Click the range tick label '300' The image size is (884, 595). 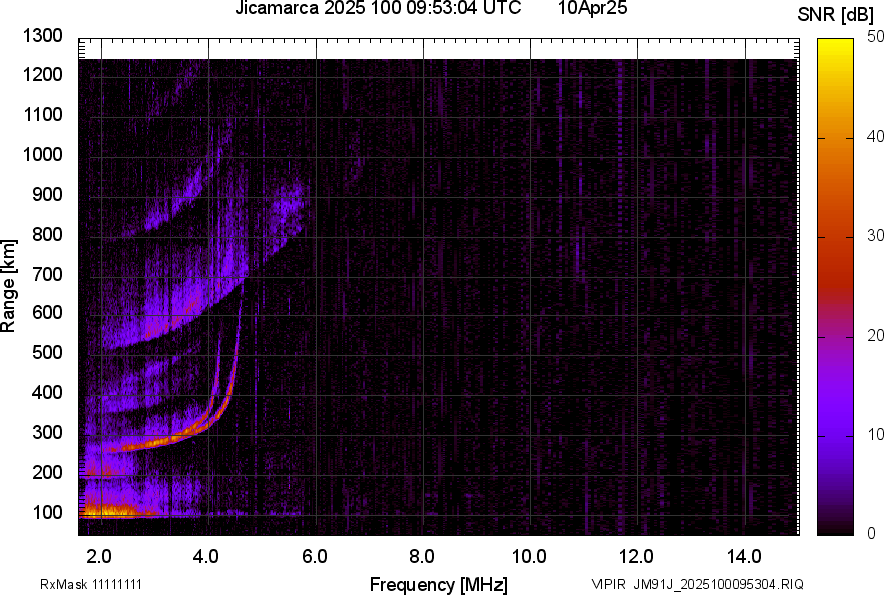[47, 433]
